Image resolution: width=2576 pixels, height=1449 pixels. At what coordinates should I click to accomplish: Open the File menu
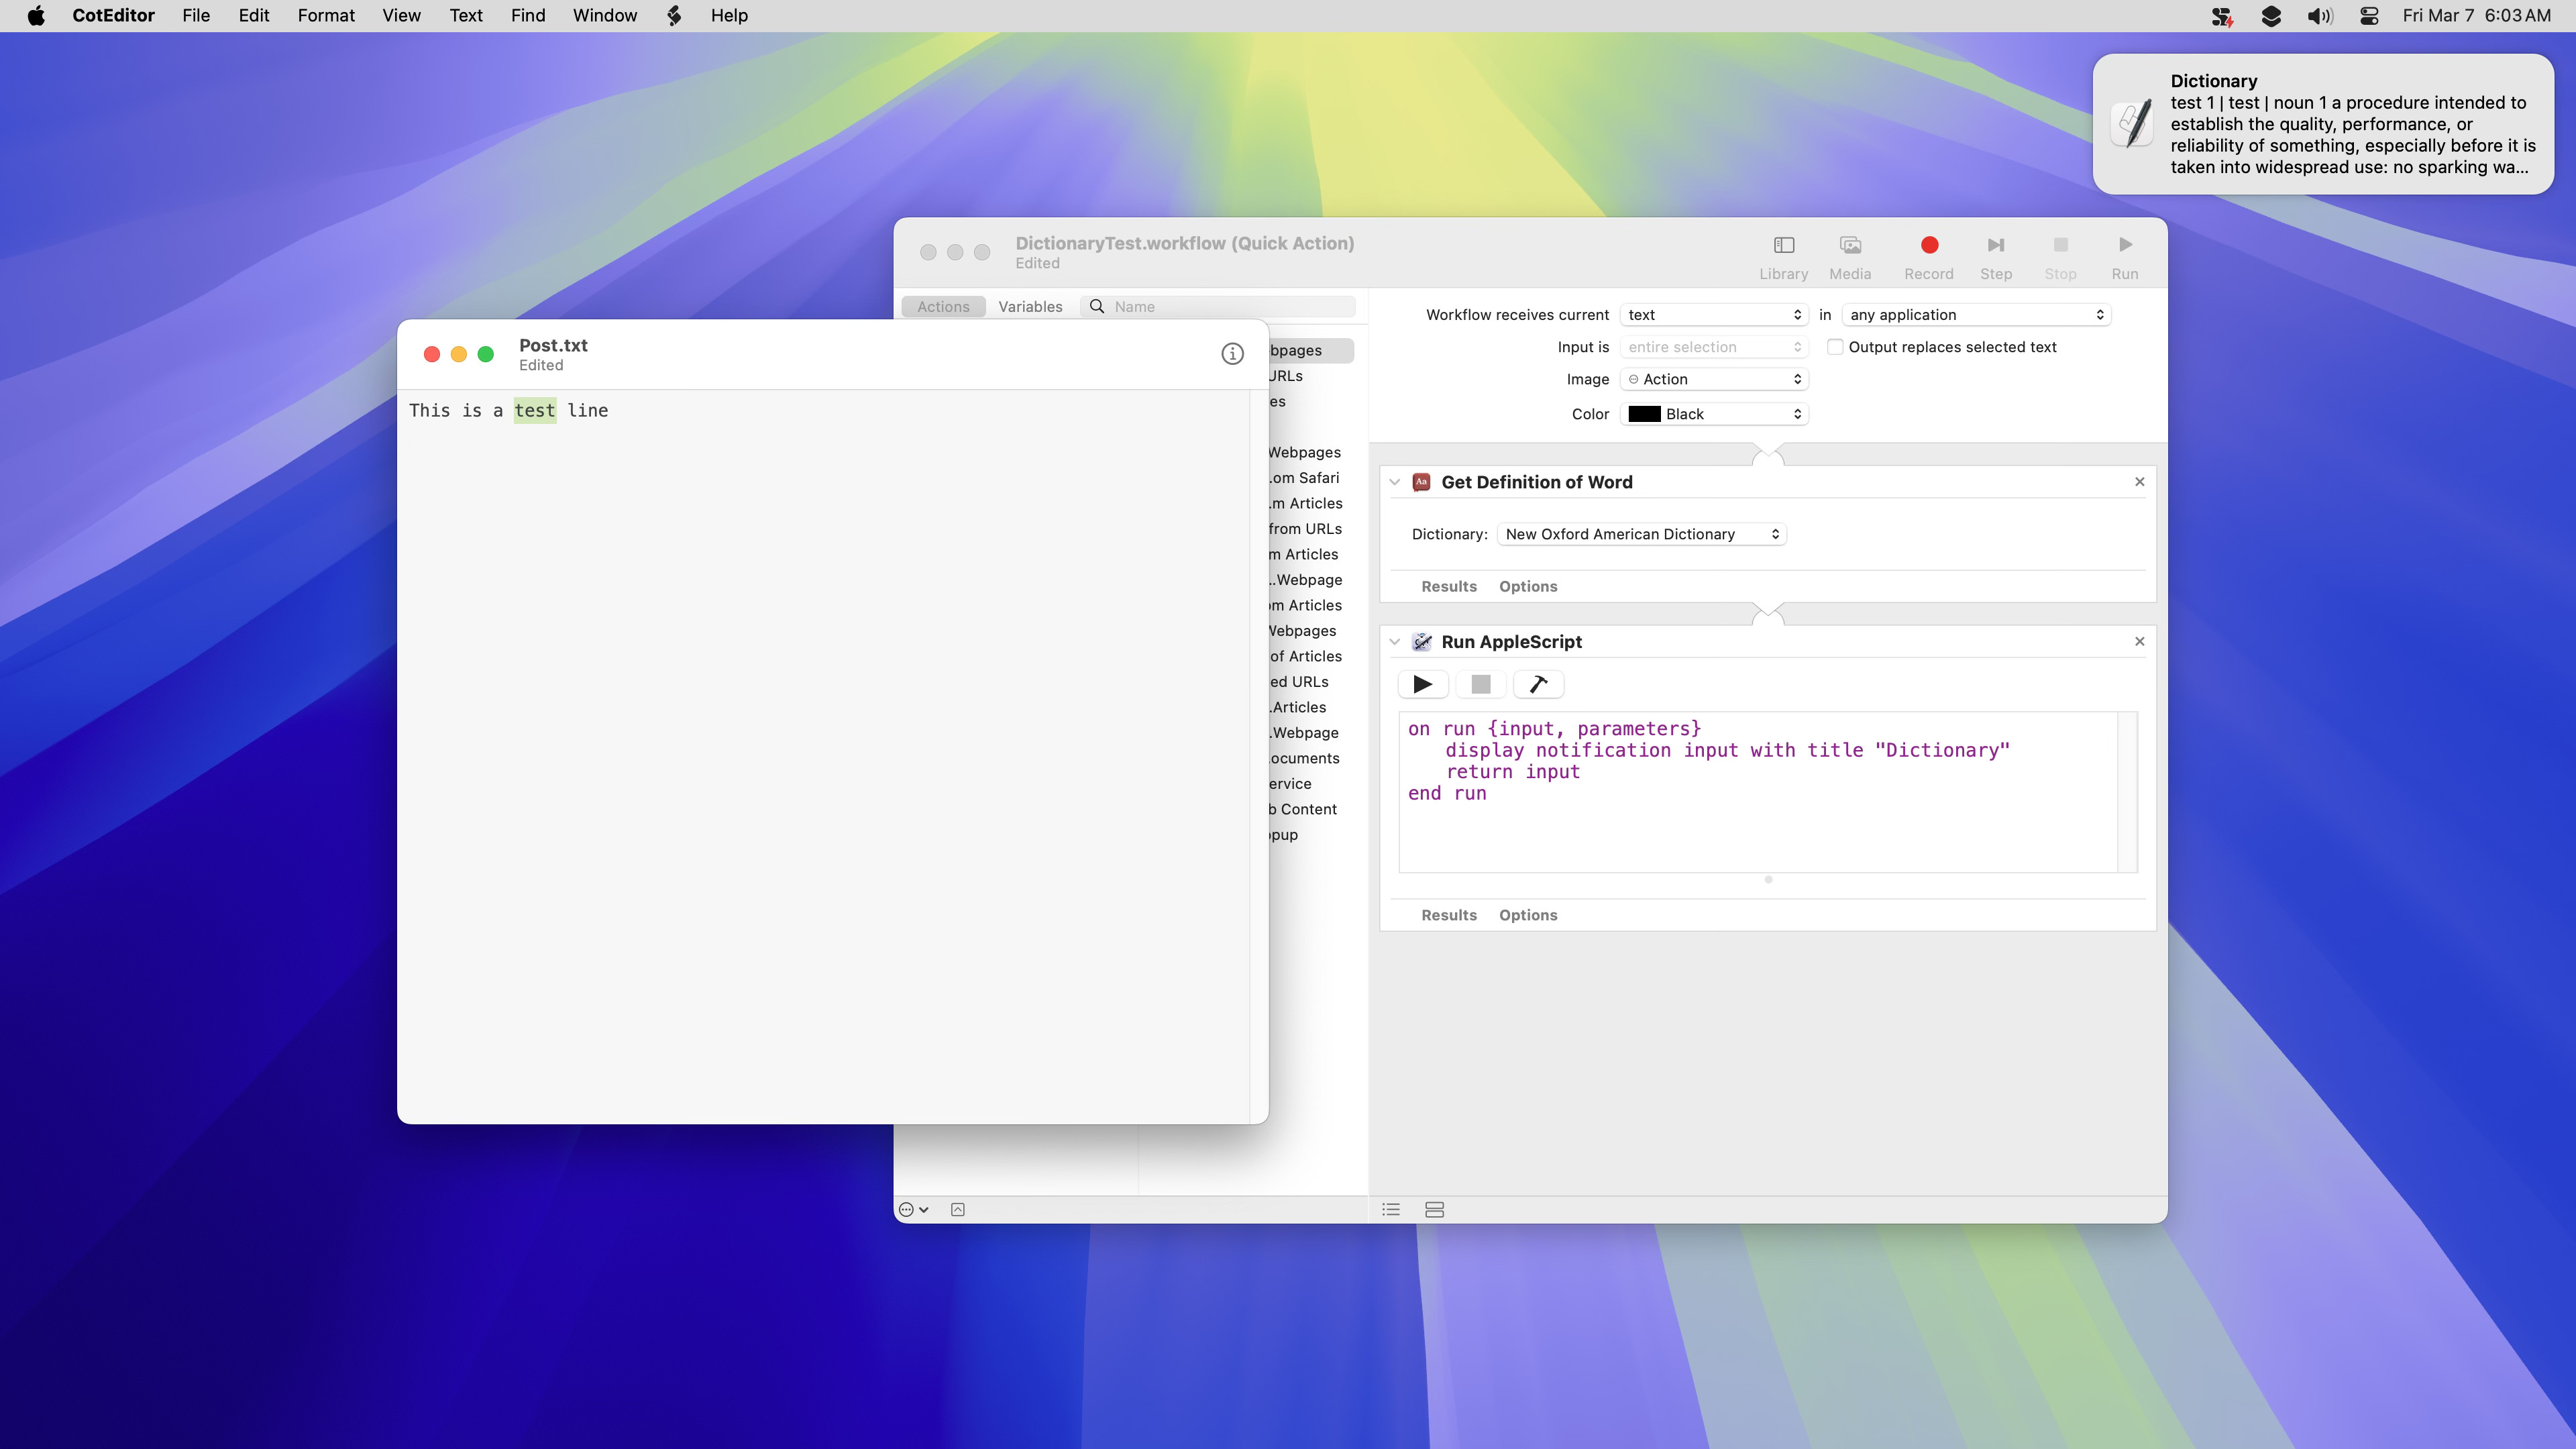click(x=196, y=16)
